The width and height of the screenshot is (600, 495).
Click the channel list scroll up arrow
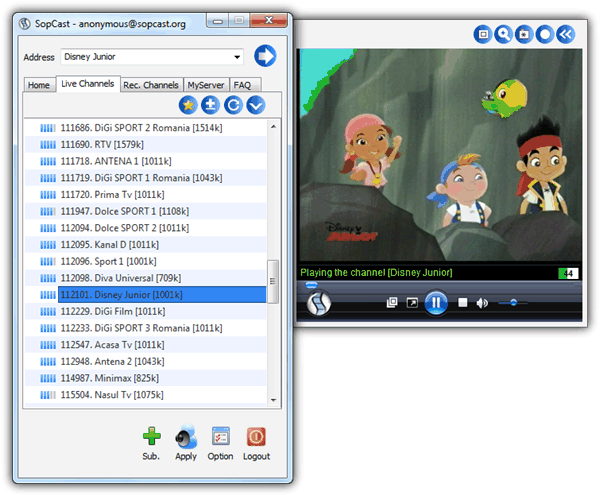point(273,127)
